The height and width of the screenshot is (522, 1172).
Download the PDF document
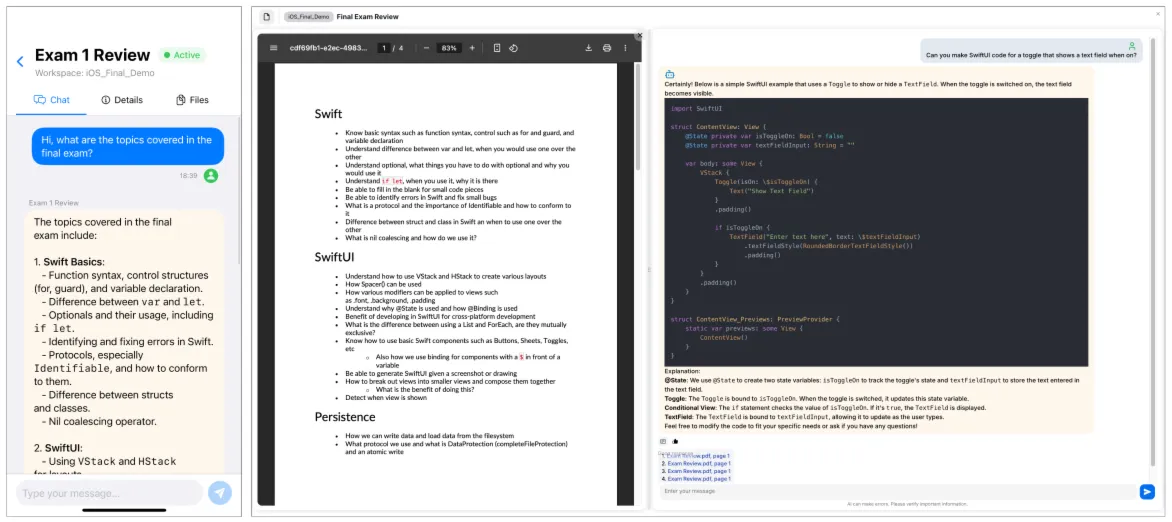[588, 48]
